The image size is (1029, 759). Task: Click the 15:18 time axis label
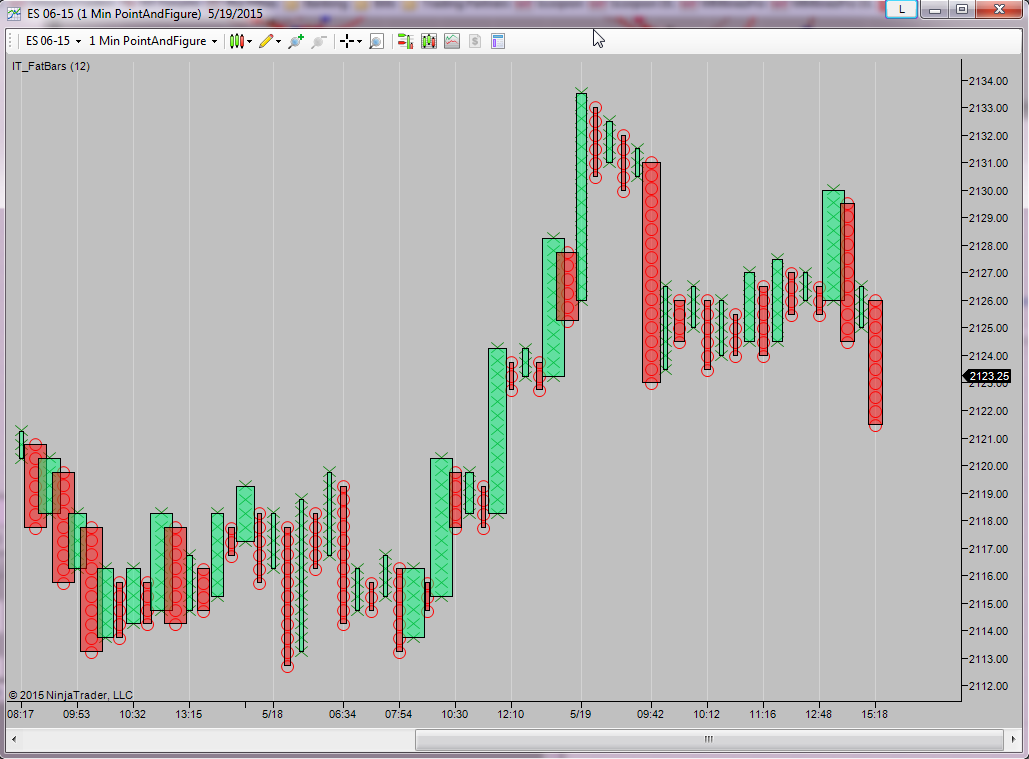pos(875,714)
